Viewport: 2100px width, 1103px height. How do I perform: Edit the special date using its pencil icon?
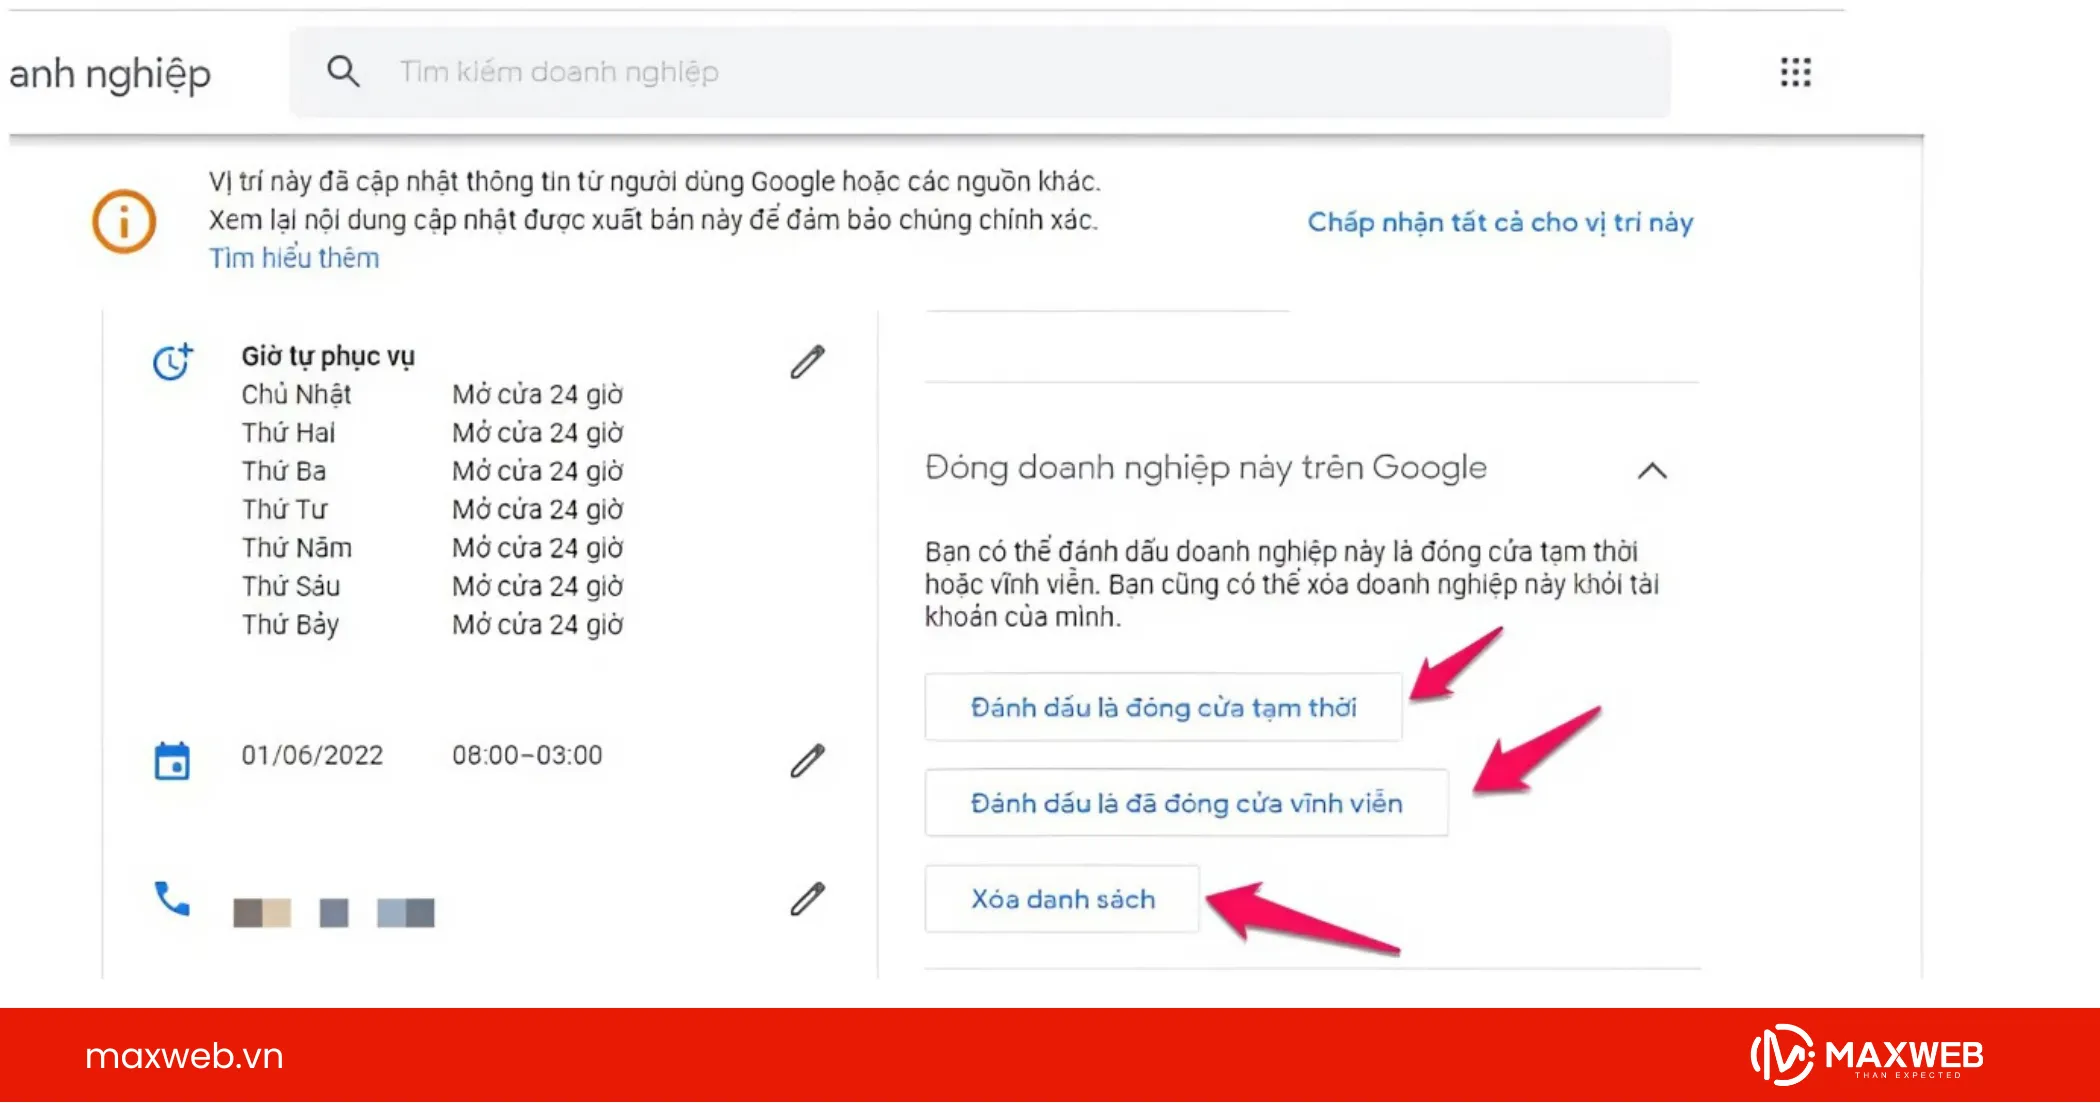click(x=806, y=760)
